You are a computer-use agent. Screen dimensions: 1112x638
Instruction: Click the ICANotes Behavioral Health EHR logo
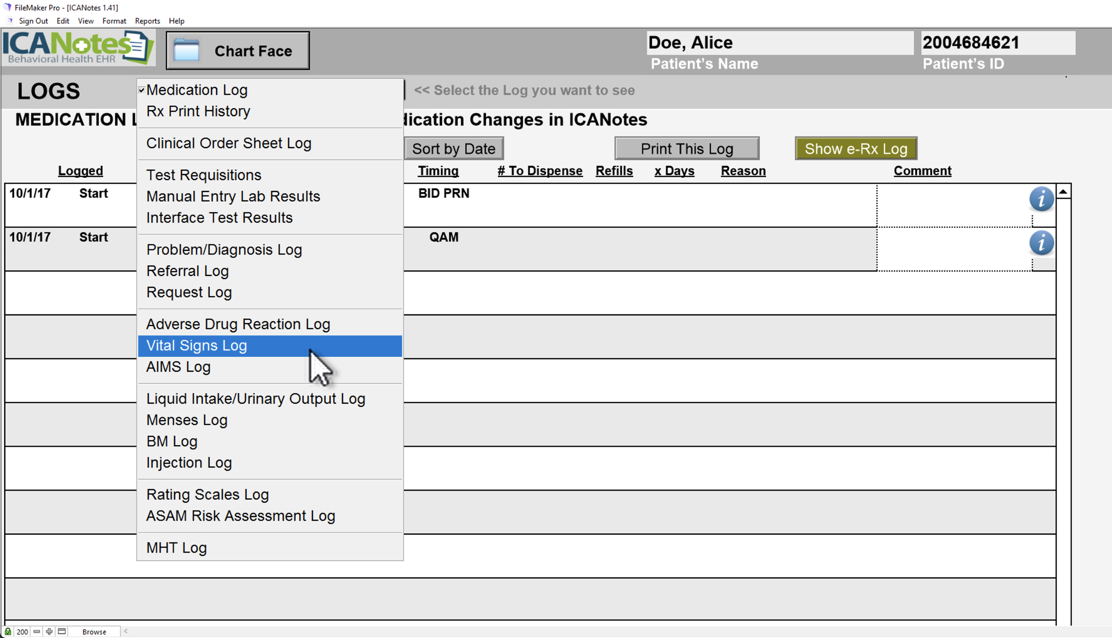(x=78, y=48)
